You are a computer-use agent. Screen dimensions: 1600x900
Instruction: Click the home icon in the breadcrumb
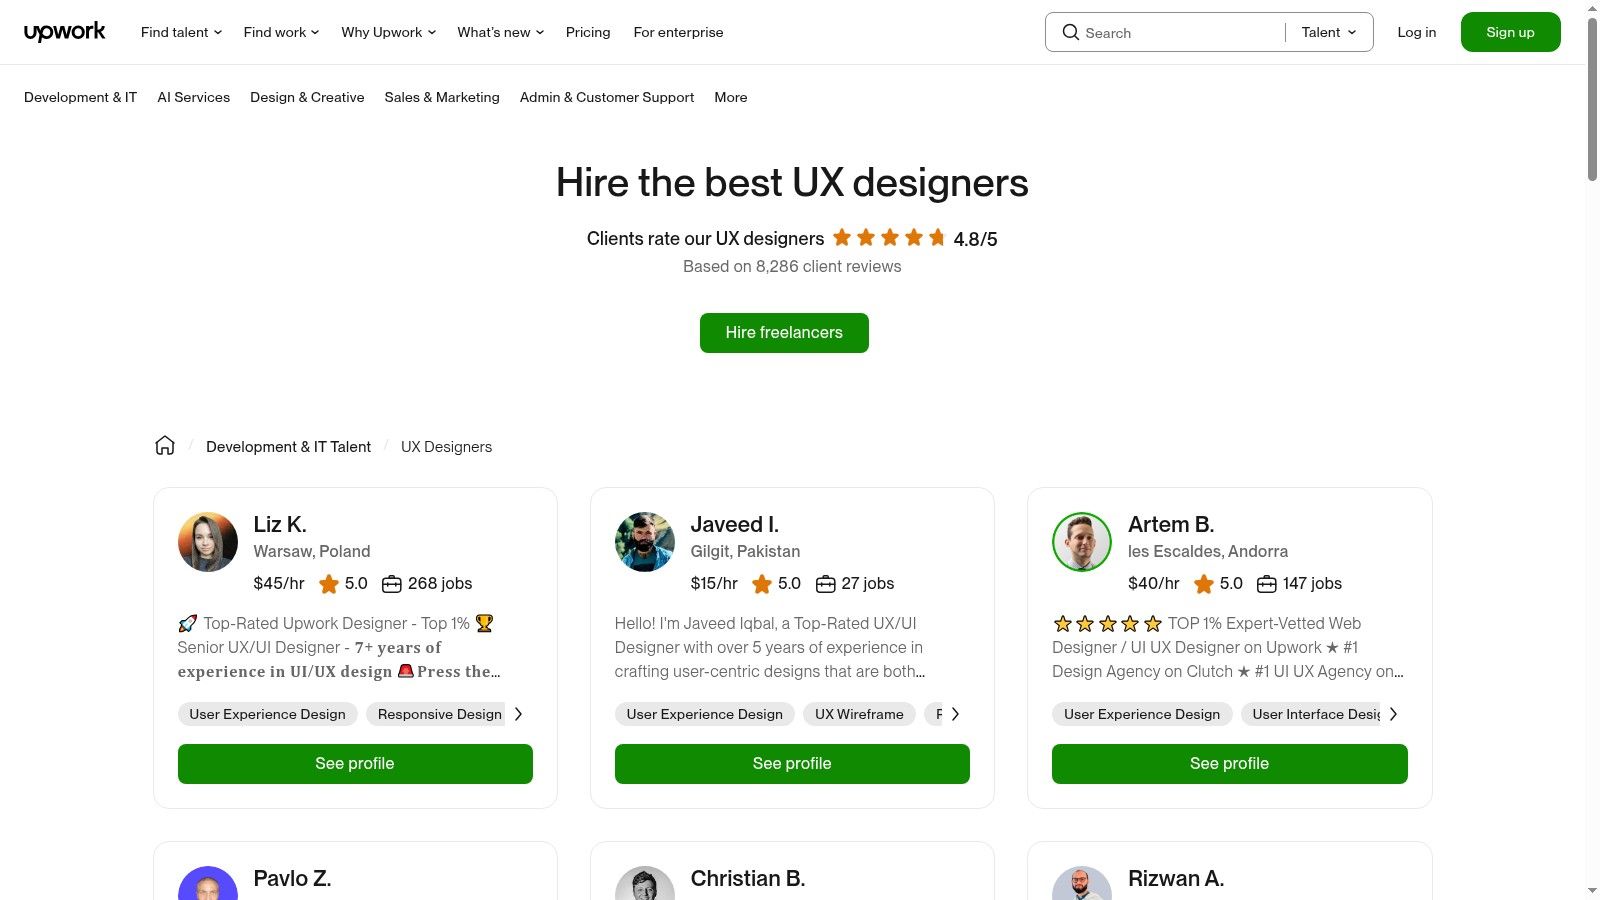pyautogui.click(x=164, y=445)
